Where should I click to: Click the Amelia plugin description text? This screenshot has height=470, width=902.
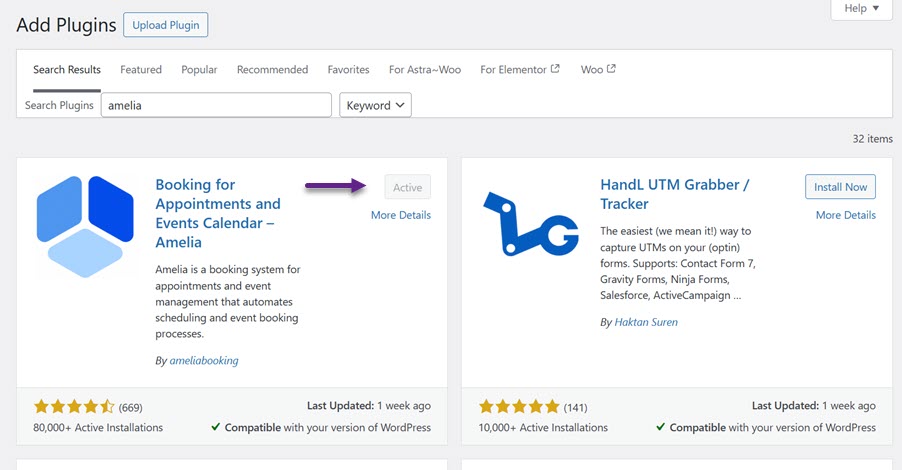[x=228, y=301]
